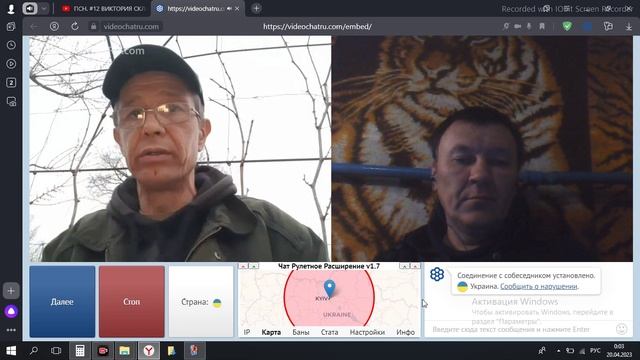Open microphone permission icon in address bar
Viewport: 640px width, 360px height.
tap(529, 26)
